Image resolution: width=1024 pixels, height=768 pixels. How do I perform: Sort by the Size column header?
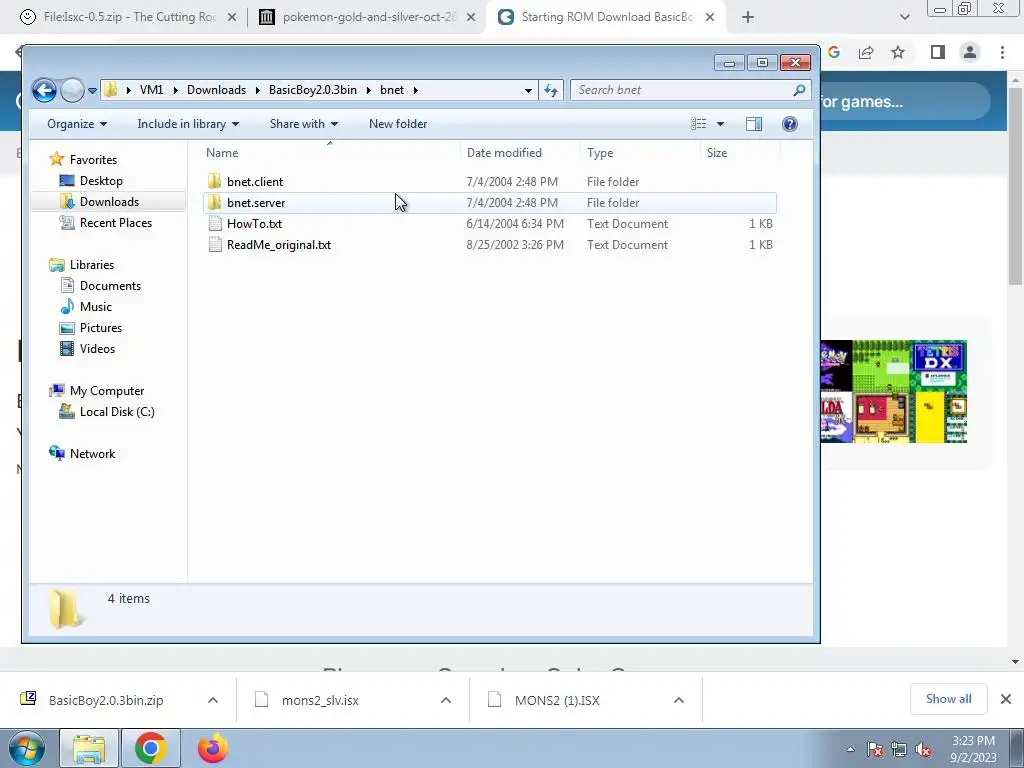coord(740,153)
